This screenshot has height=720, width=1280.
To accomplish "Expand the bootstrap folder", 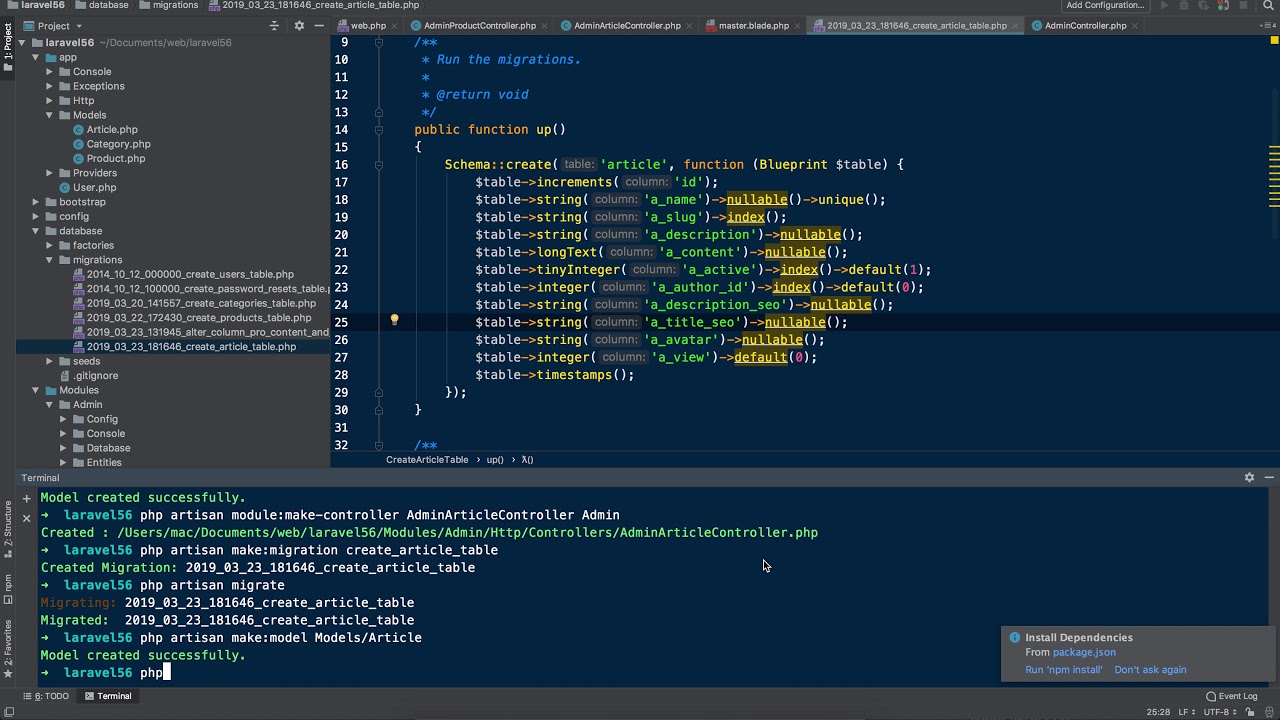I will click(x=36, y=202).
